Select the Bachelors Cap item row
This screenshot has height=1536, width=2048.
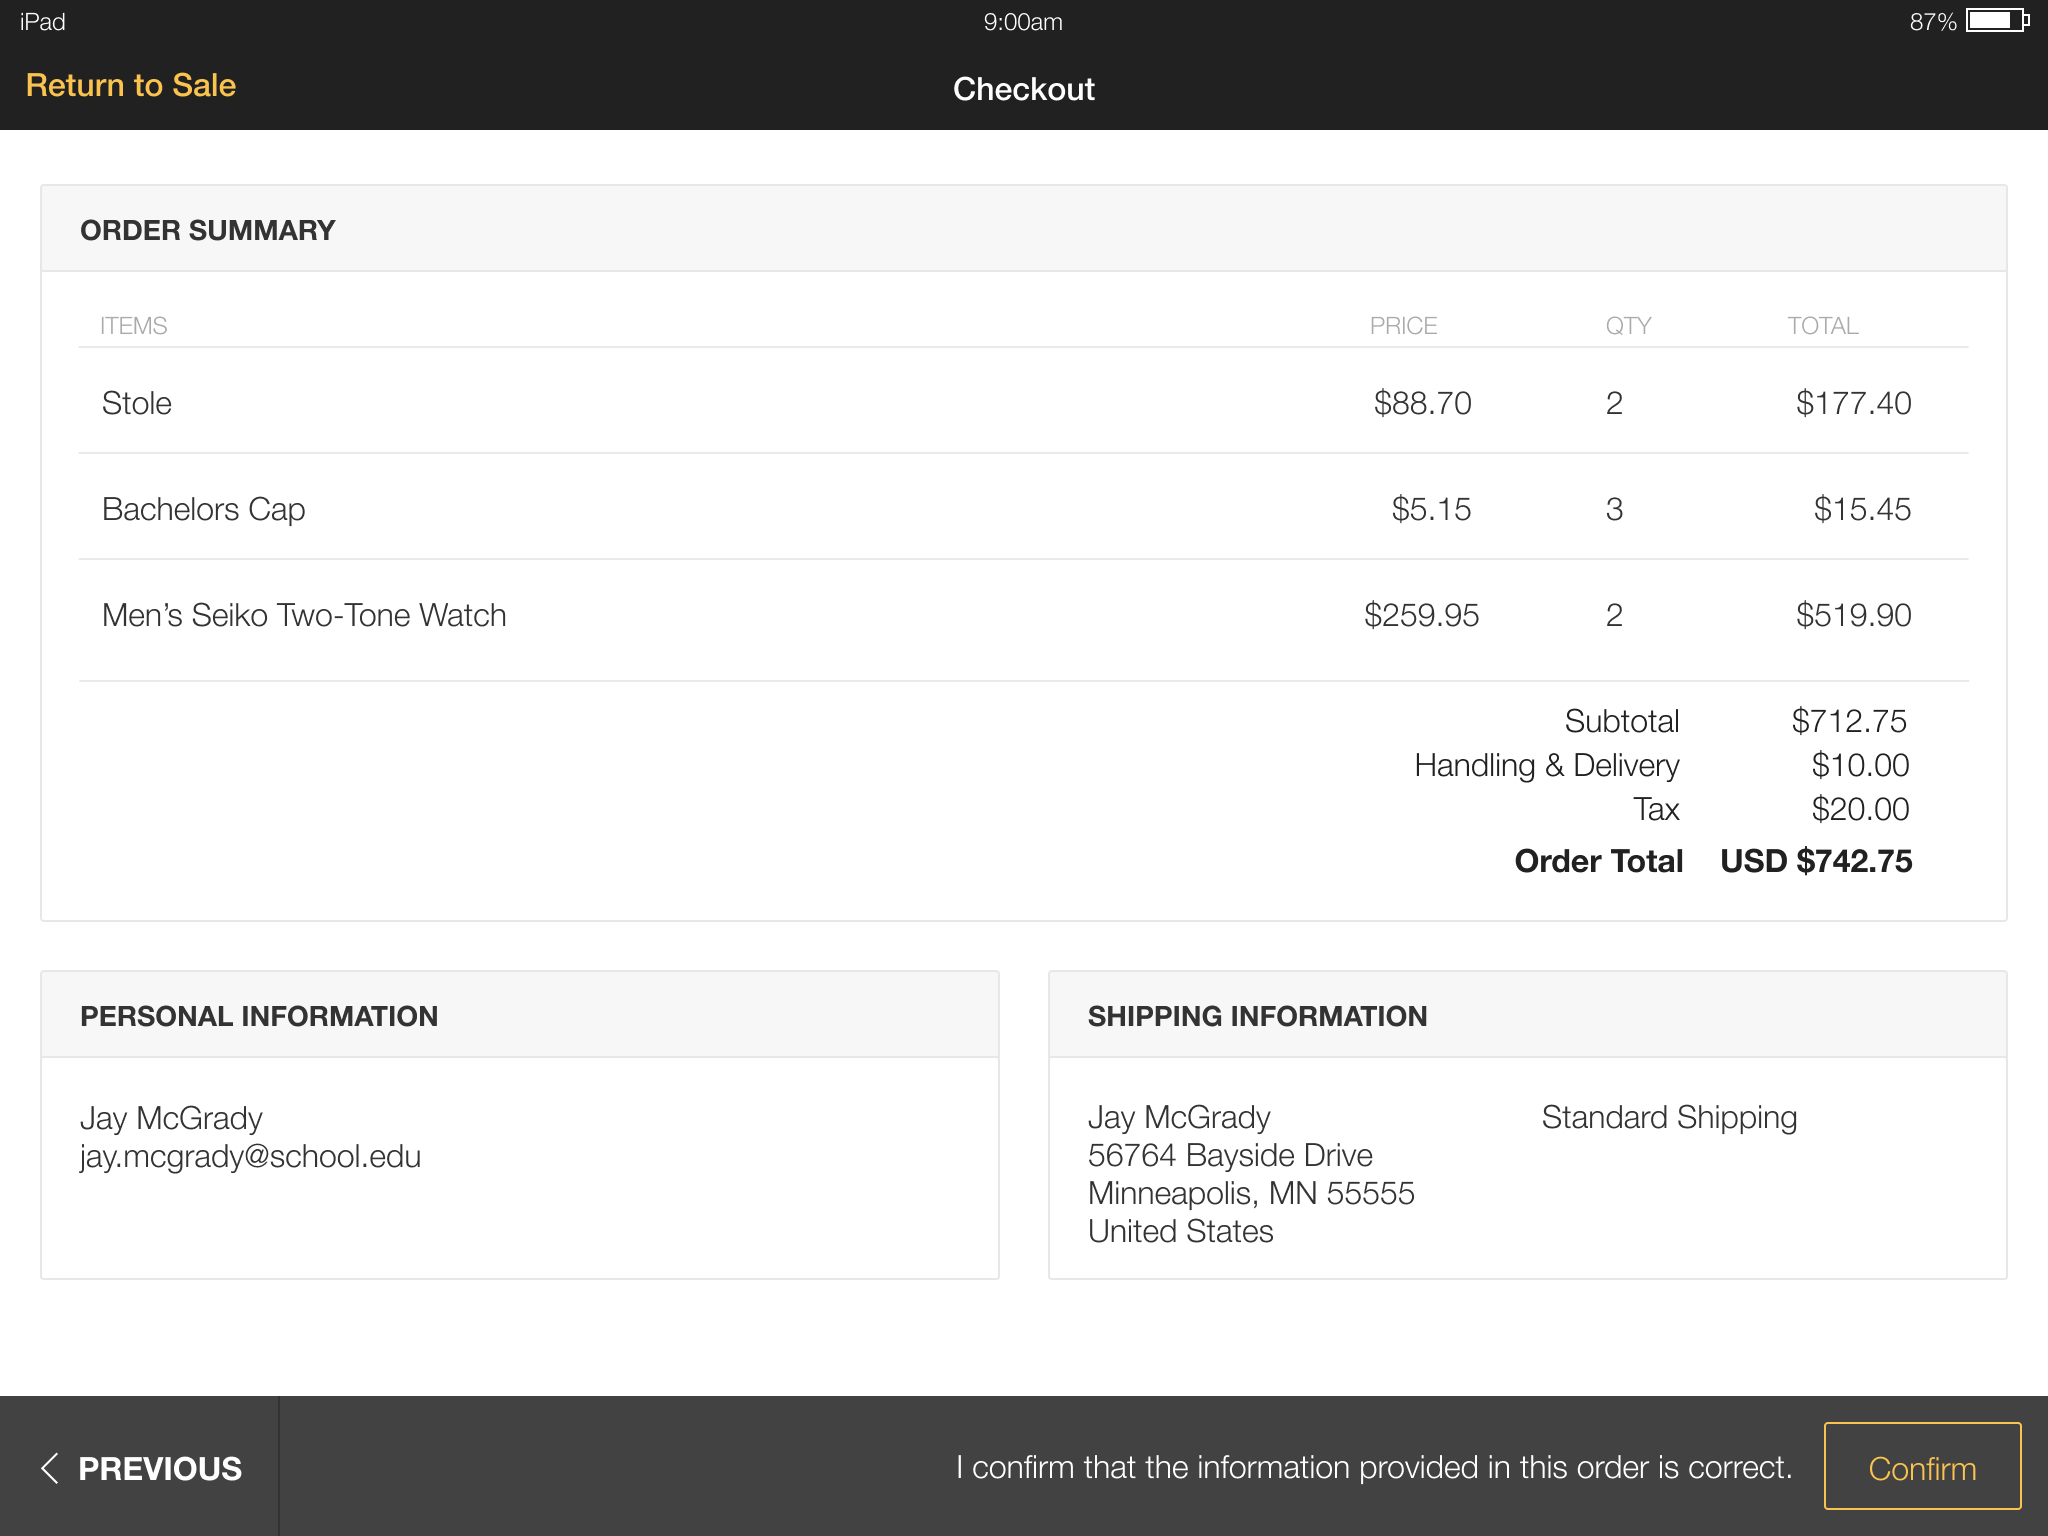click(203, 509)
